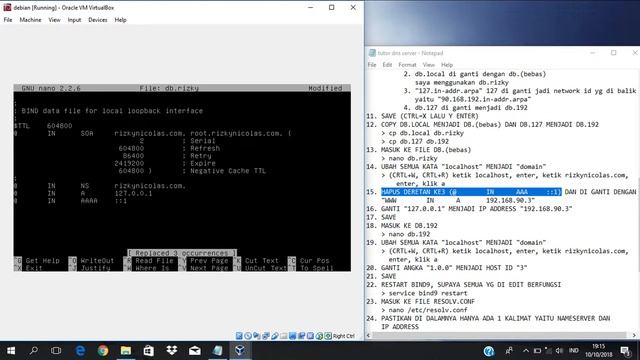Click the keyboard capture icon beside Right Ctrl
The height and width of the screenshot is (360, 640).
point(328,336)
